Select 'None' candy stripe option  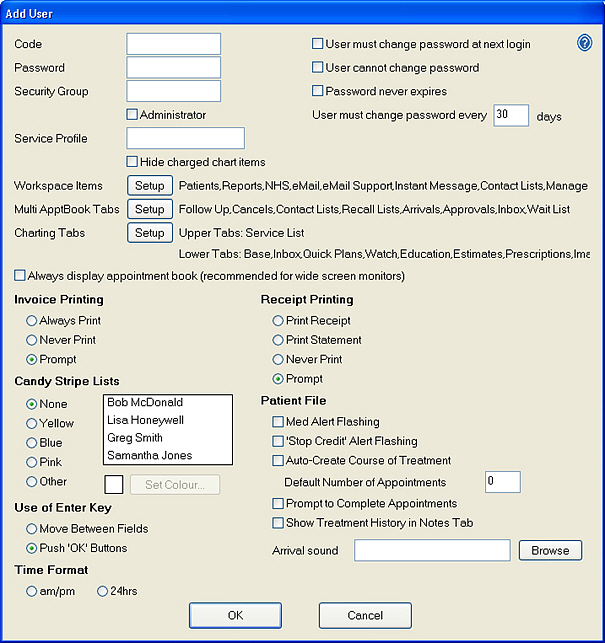coord(32,404)
